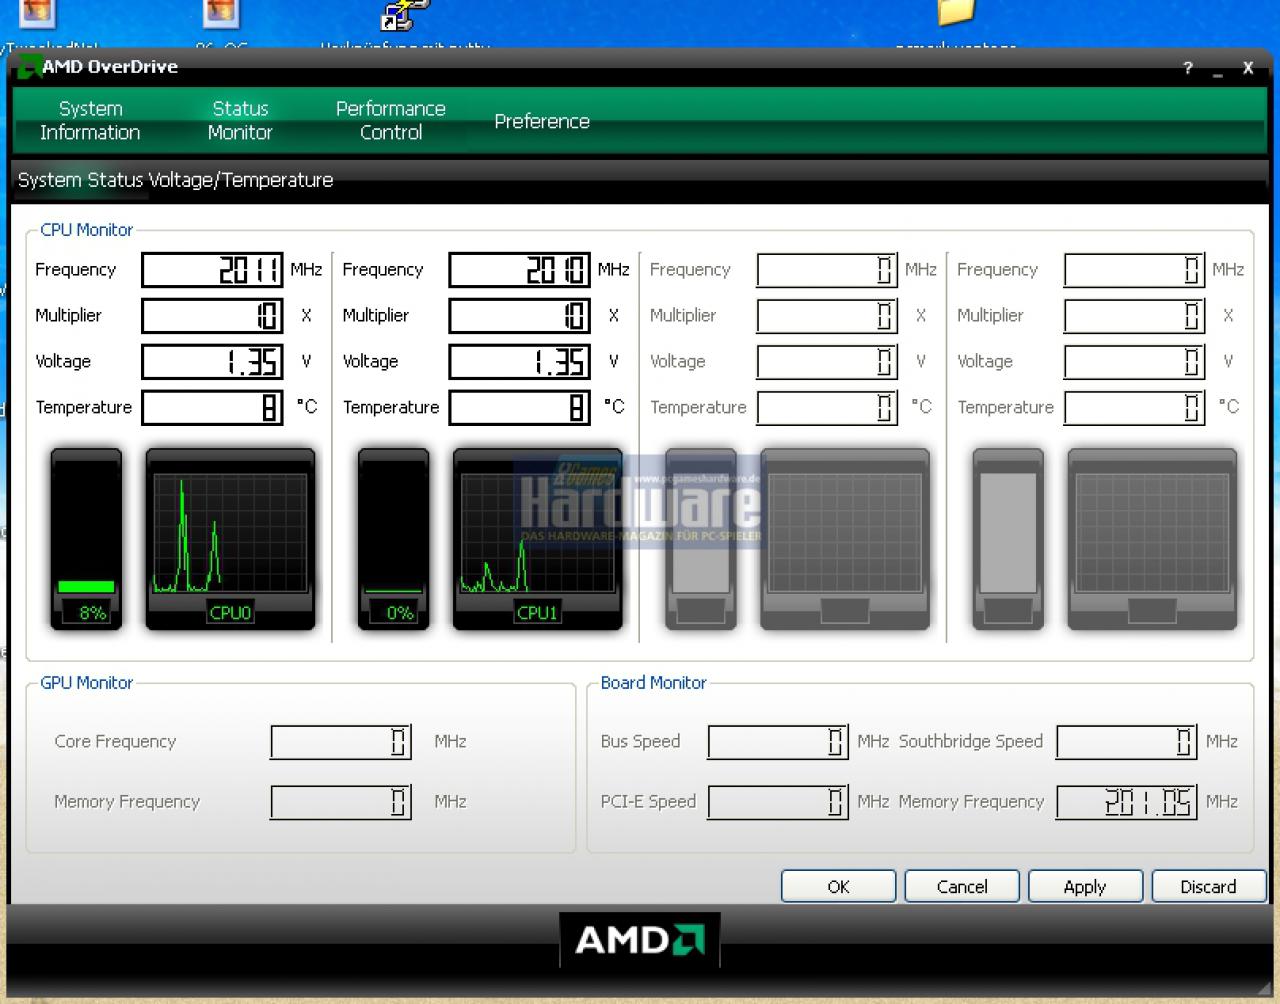Click the disabled third CPU history graph

click(845, 539)
